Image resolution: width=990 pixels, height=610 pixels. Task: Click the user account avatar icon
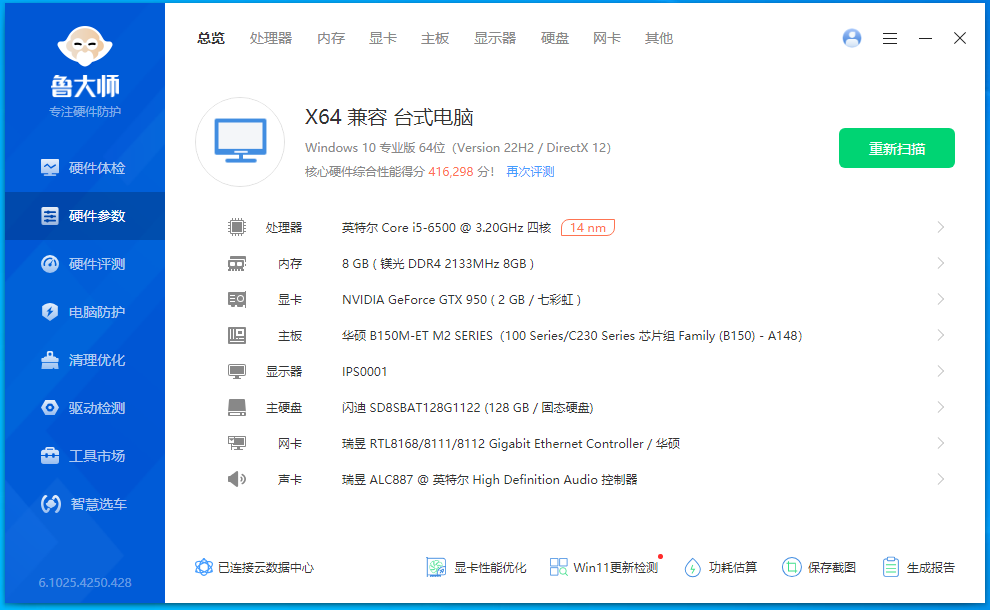pos(852,39)
